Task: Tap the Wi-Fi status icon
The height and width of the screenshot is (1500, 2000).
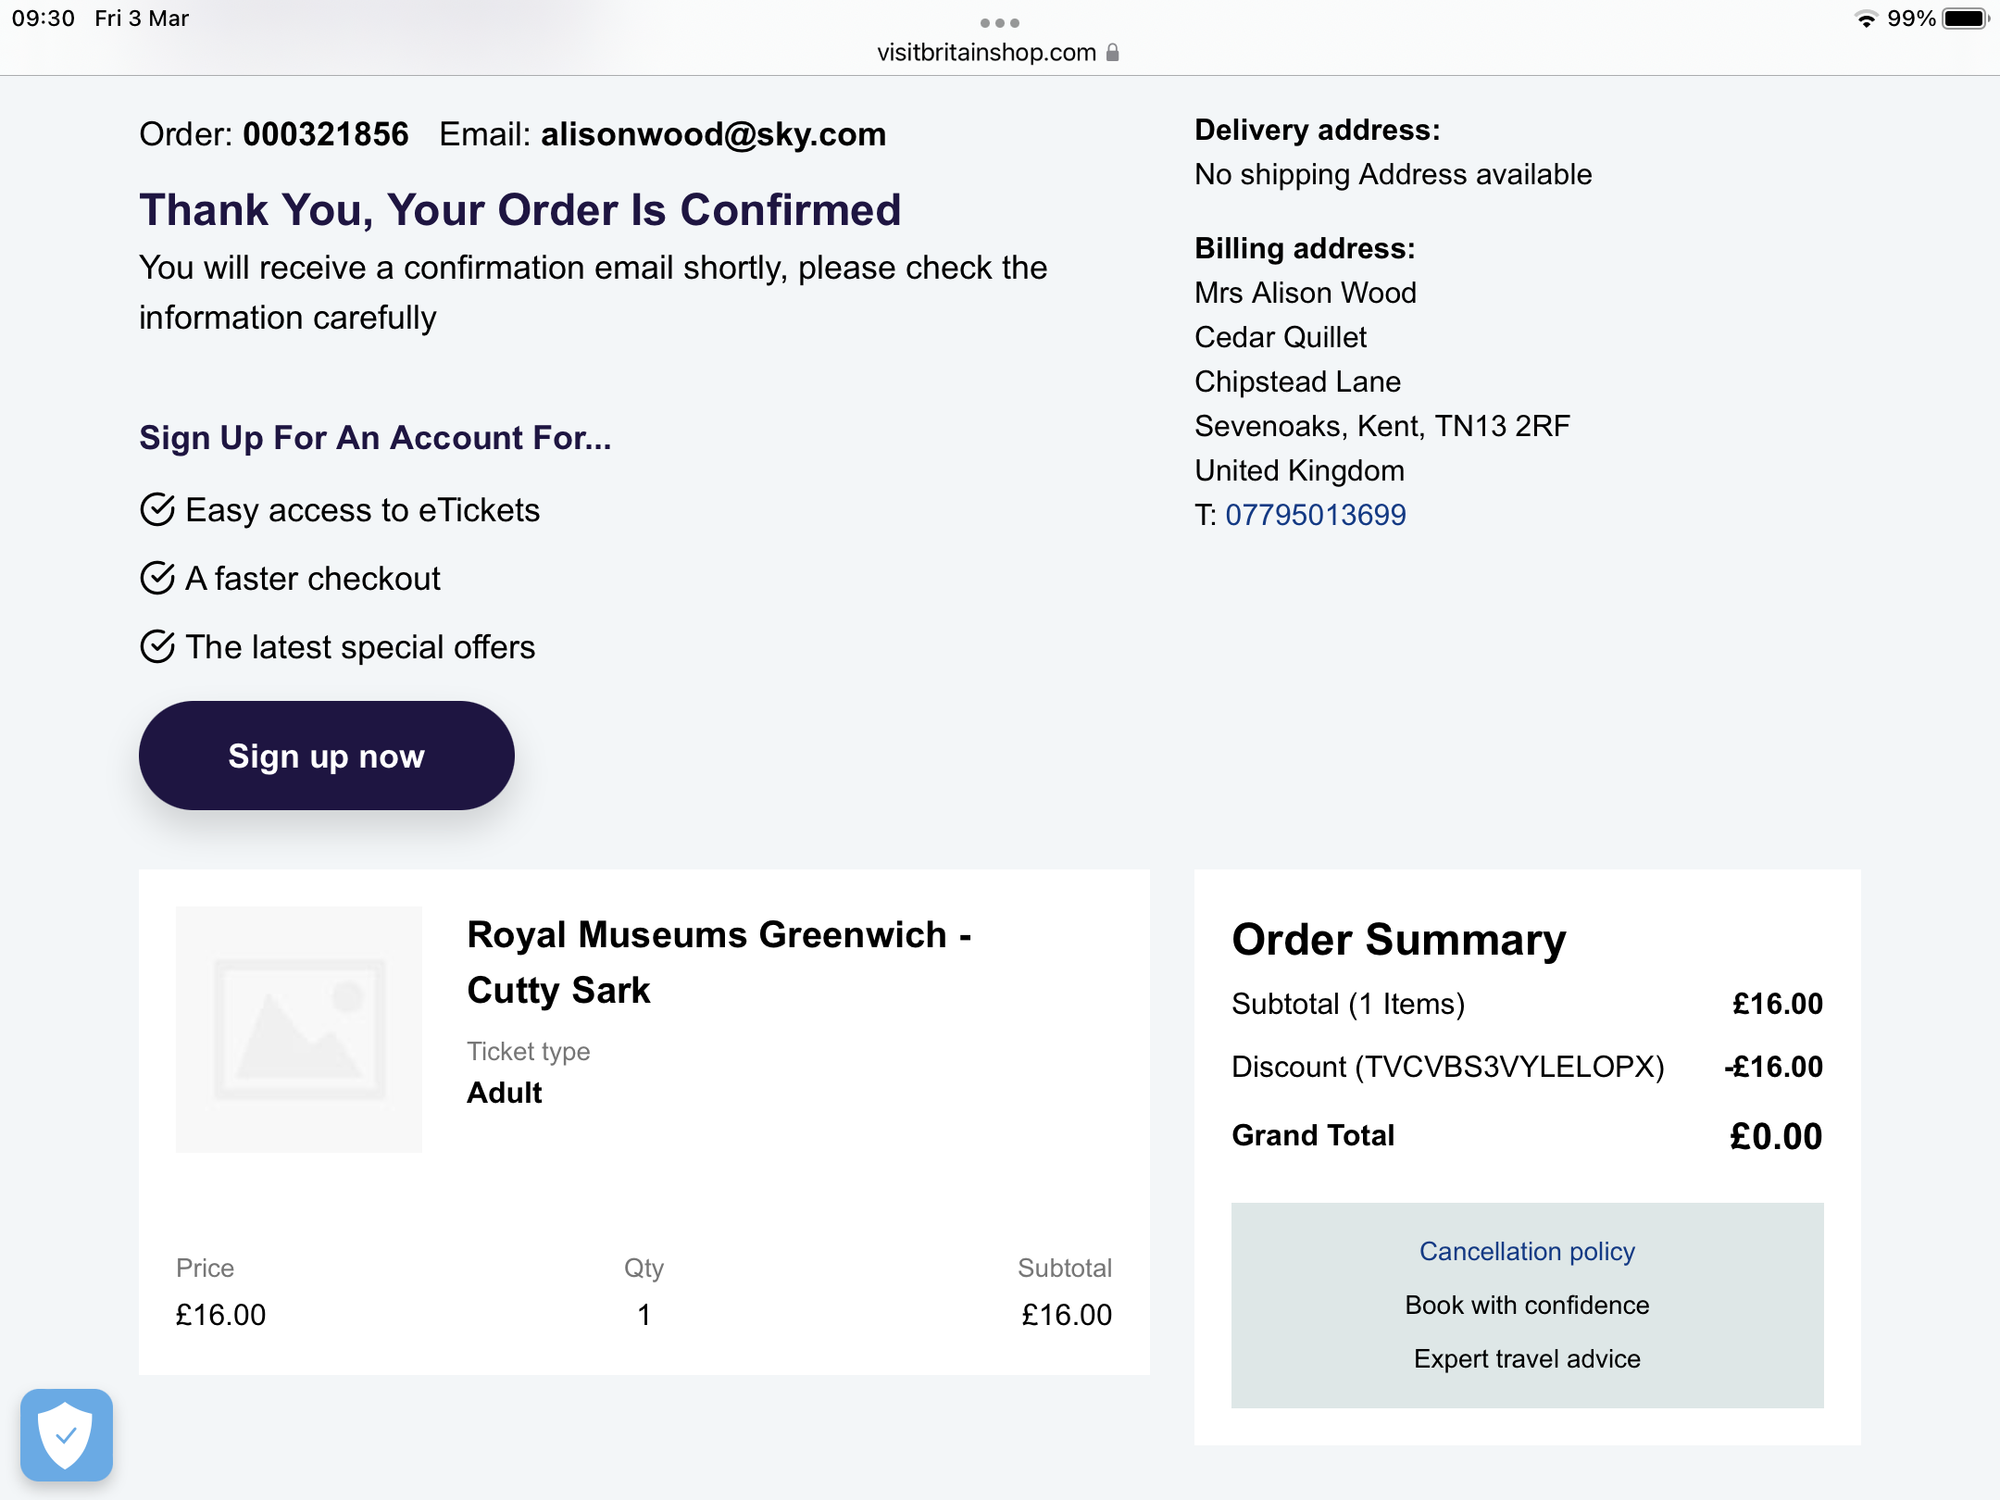Action: point(1865,19)
